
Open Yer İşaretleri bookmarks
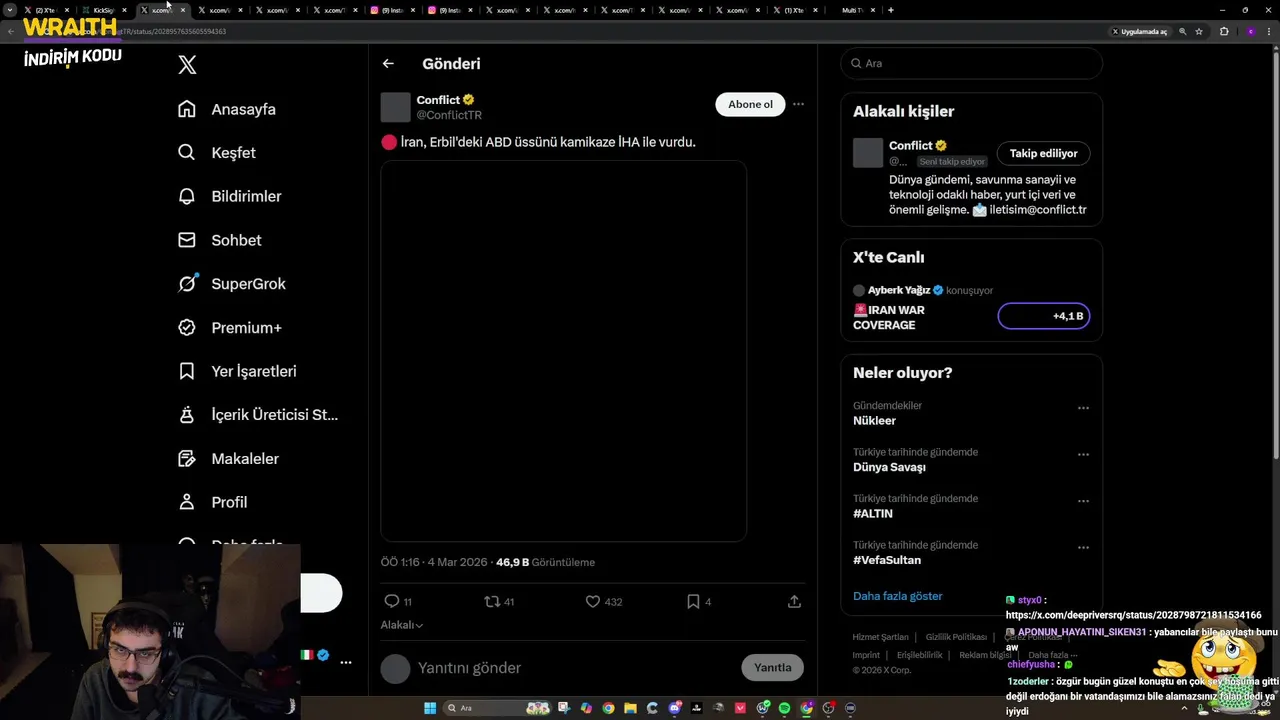tap(237, 371)
